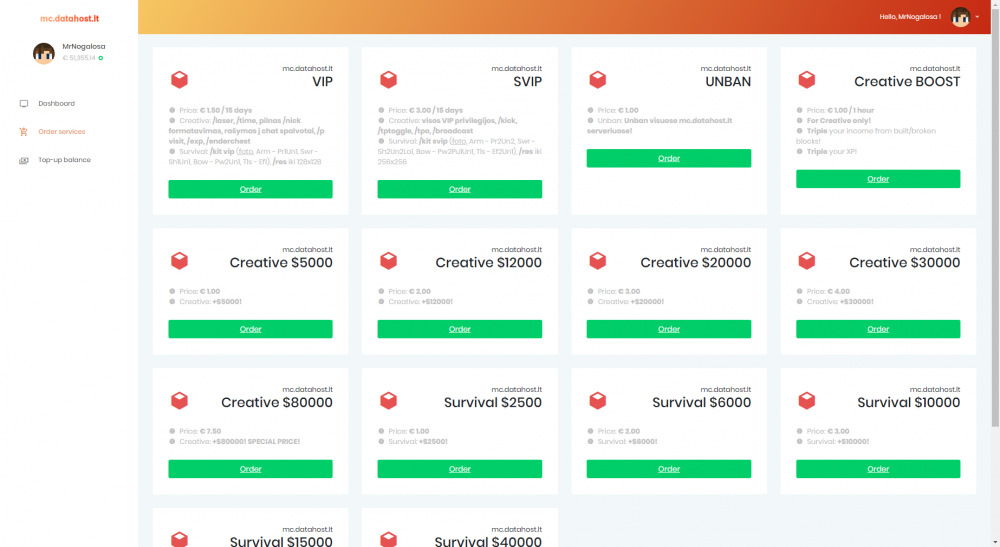The width and height of the screenshot is (1000, 547).
Task: Click the Order services cart icon
Action: [x=24, y=131]
